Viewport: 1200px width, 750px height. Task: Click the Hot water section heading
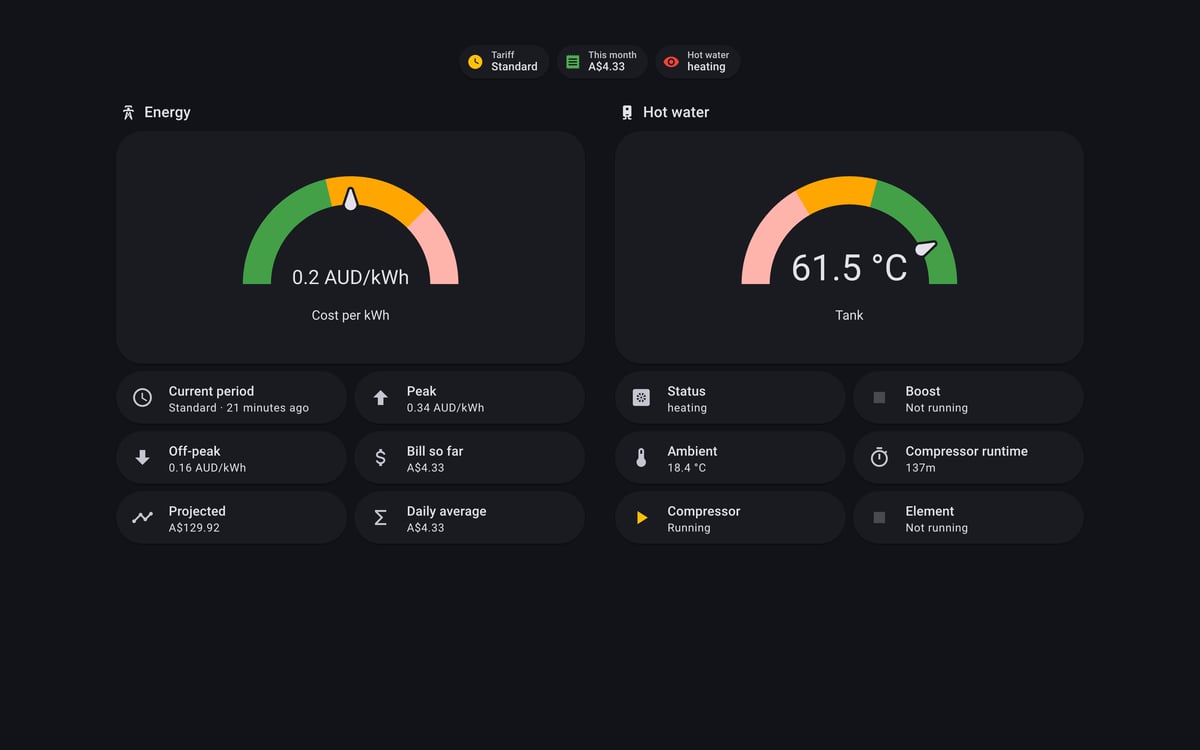tap(676, 112)
